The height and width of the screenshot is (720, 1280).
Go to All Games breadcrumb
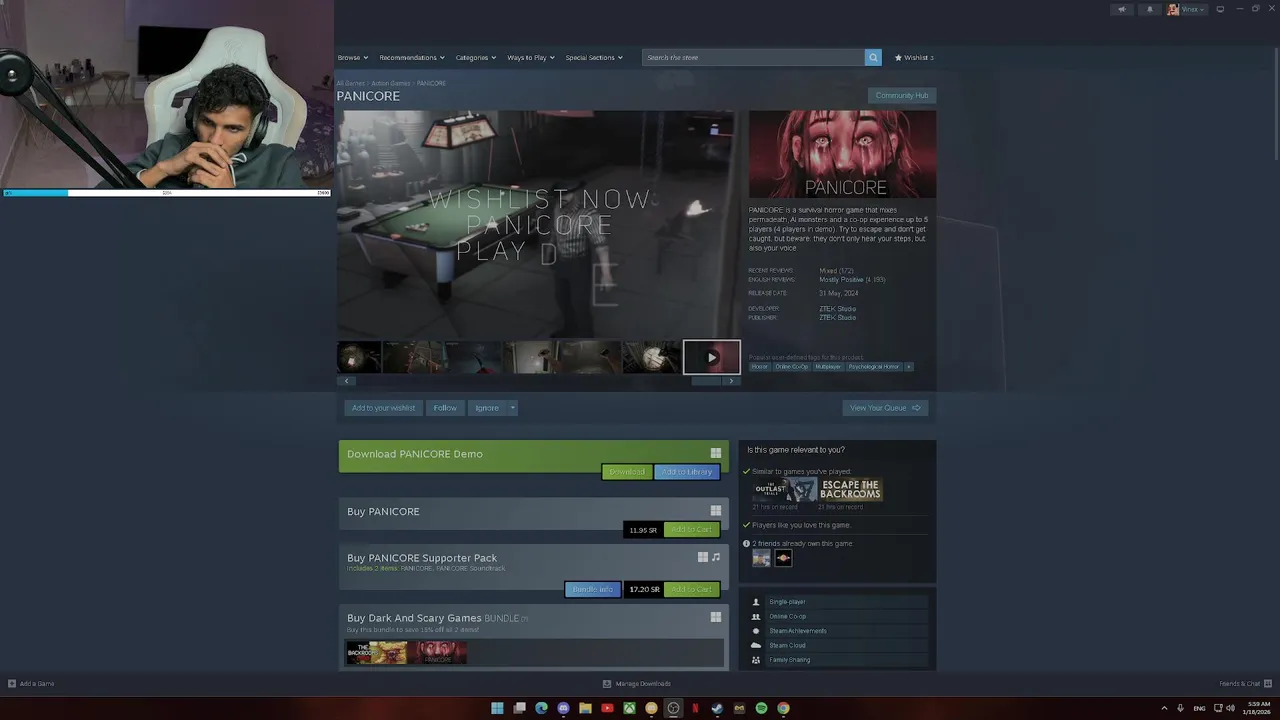coord(350,83)
